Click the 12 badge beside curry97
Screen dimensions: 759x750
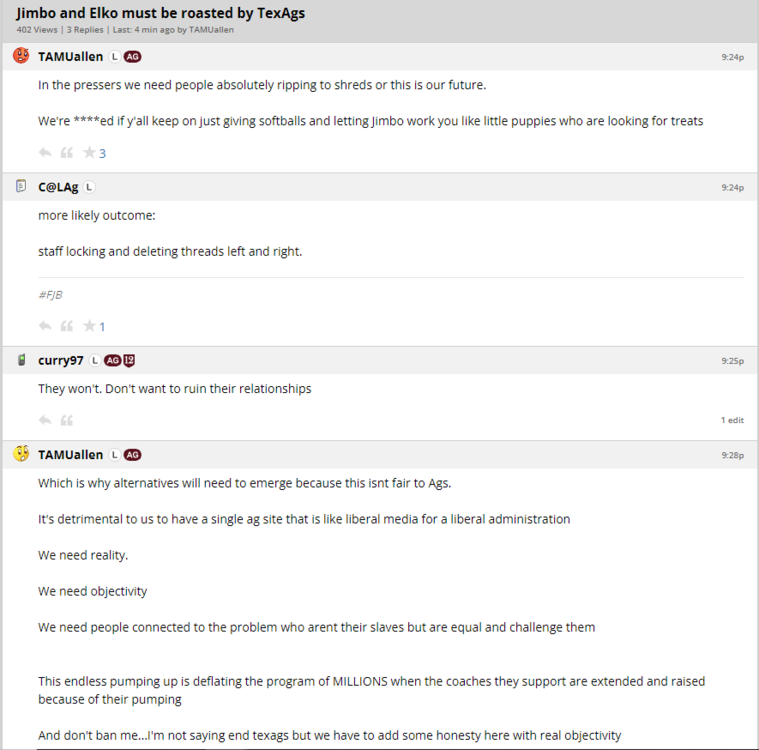[x=129, y=360]
